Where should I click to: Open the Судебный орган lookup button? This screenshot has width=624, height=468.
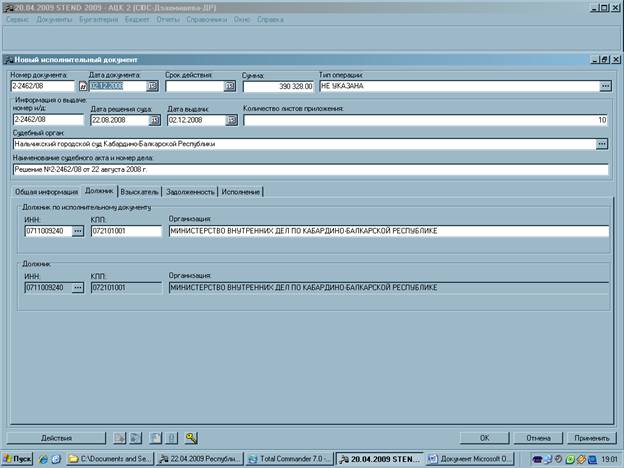click(x=602, y=144)
